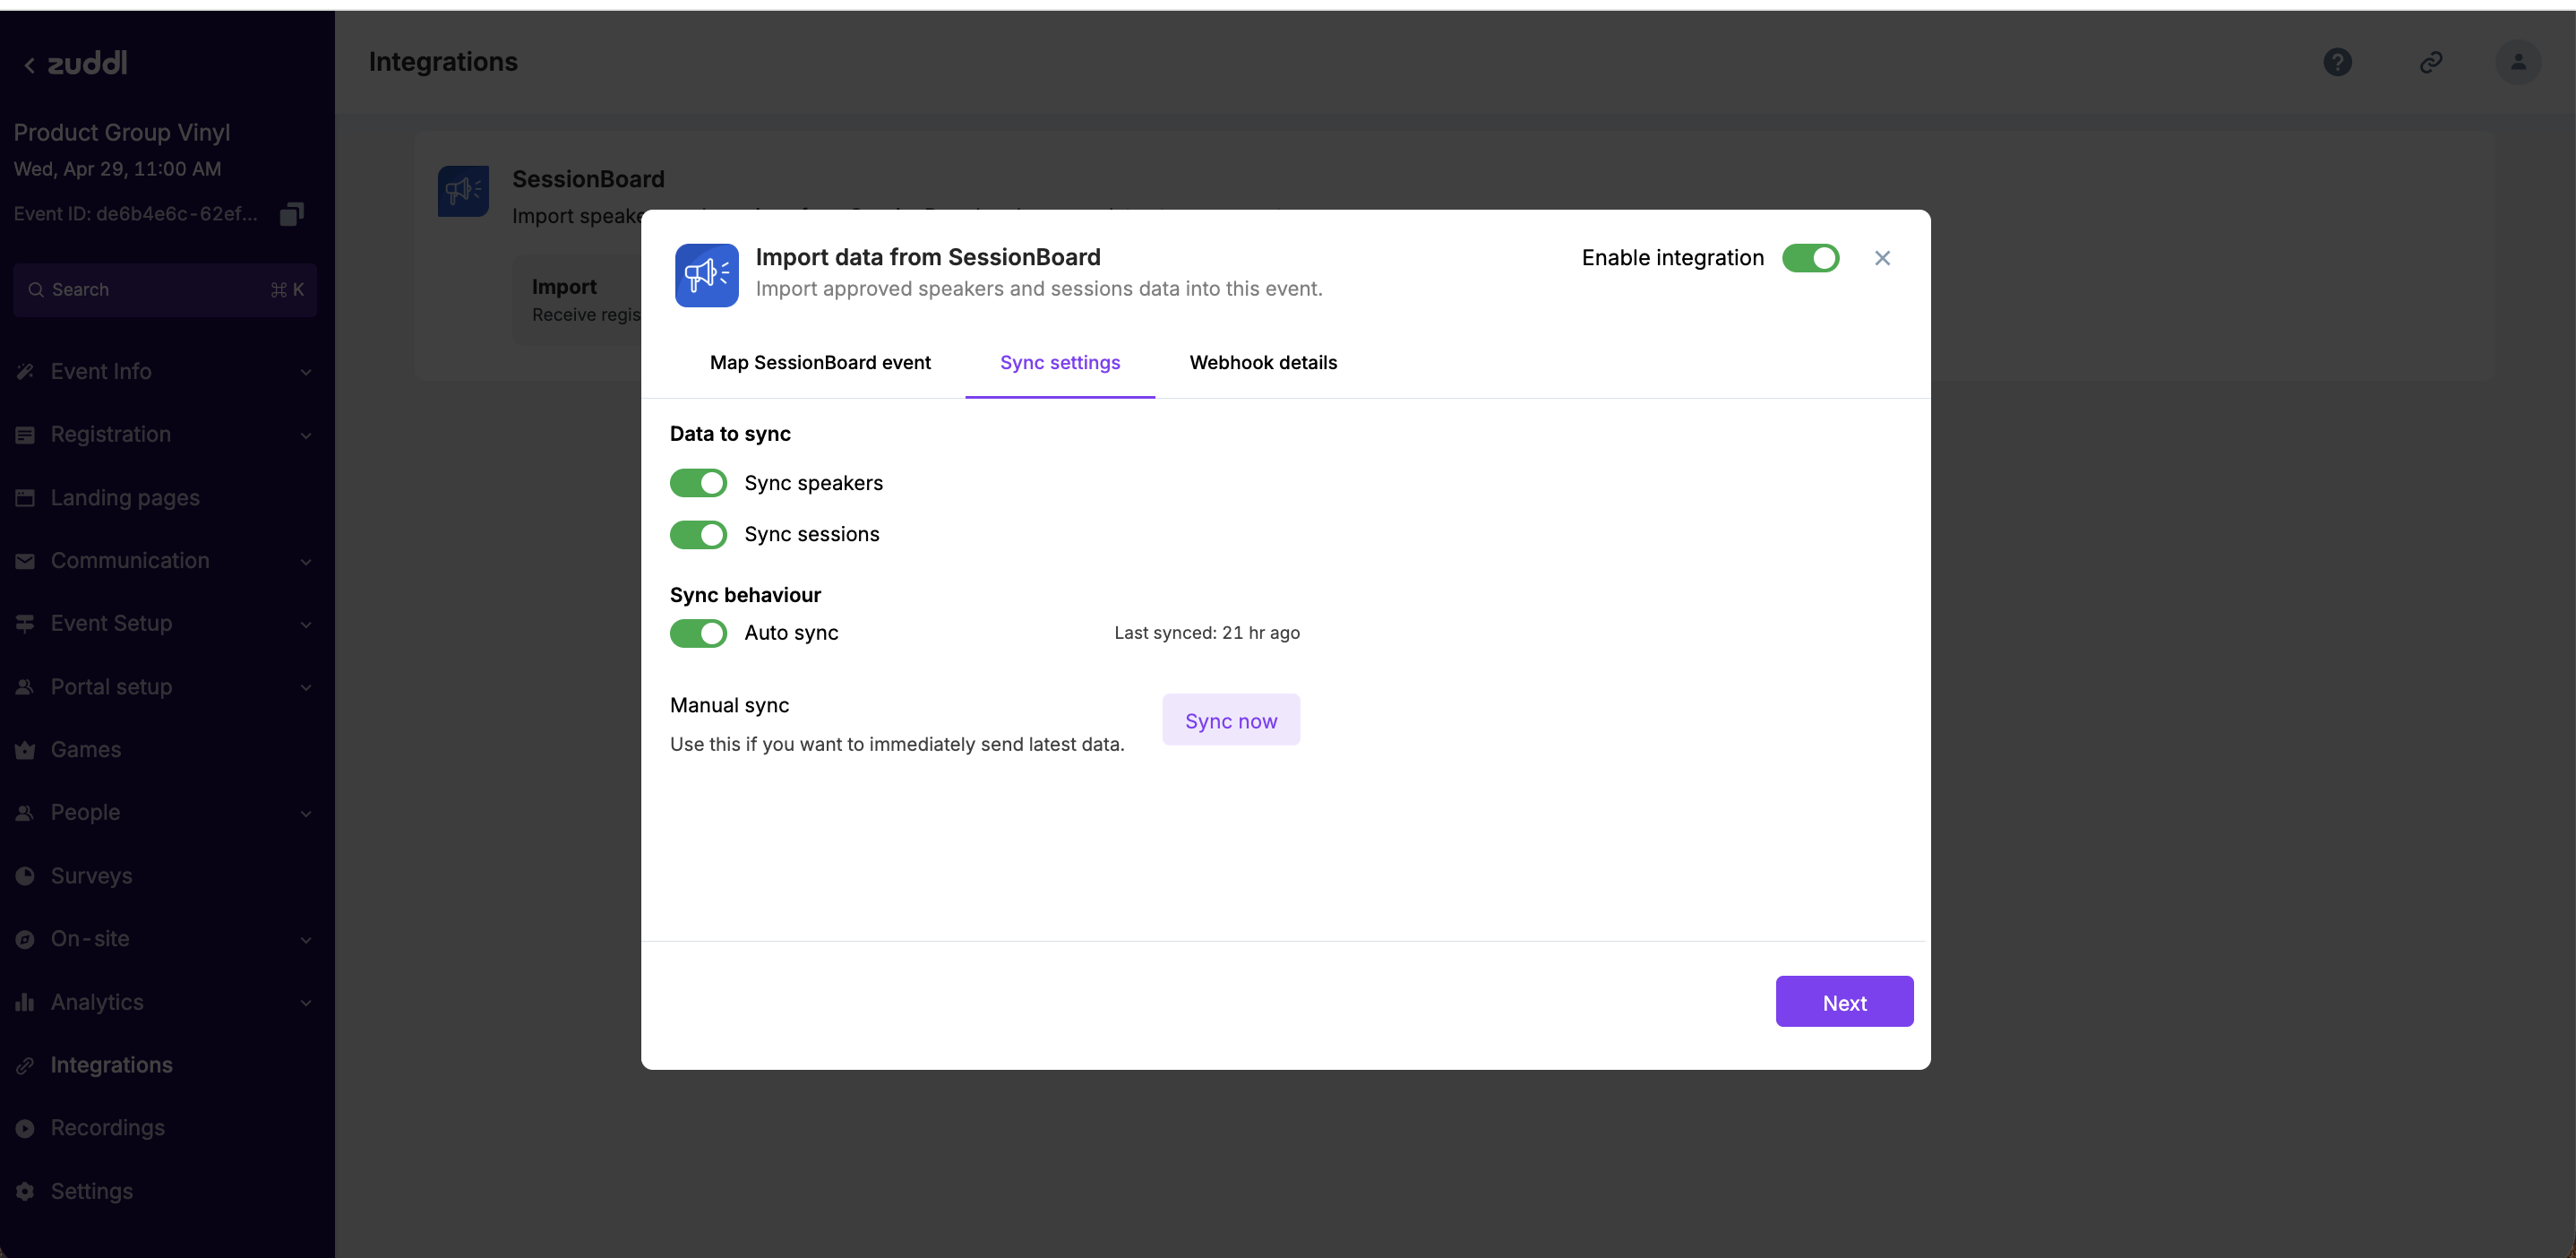This screenshot has width=2576, height=1258.
Task: Click the 'Wed, Apr 29, 11:00 AM' date
Action: coord(117,170)
